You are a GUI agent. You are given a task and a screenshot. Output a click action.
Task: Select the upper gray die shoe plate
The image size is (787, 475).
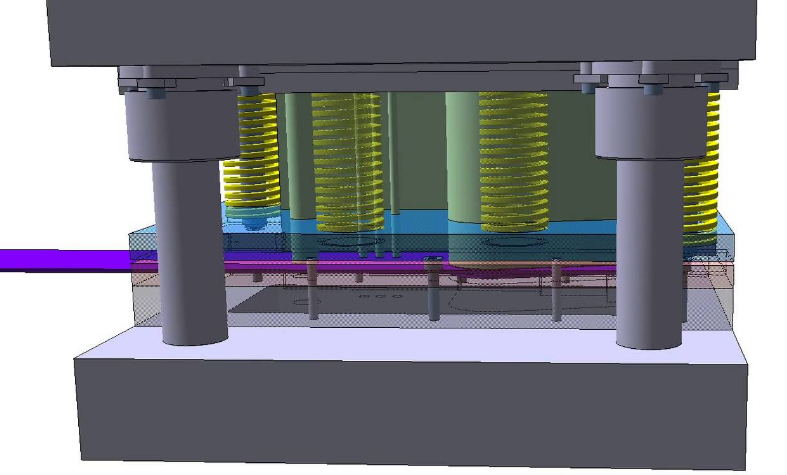click(x=400, y=30)
